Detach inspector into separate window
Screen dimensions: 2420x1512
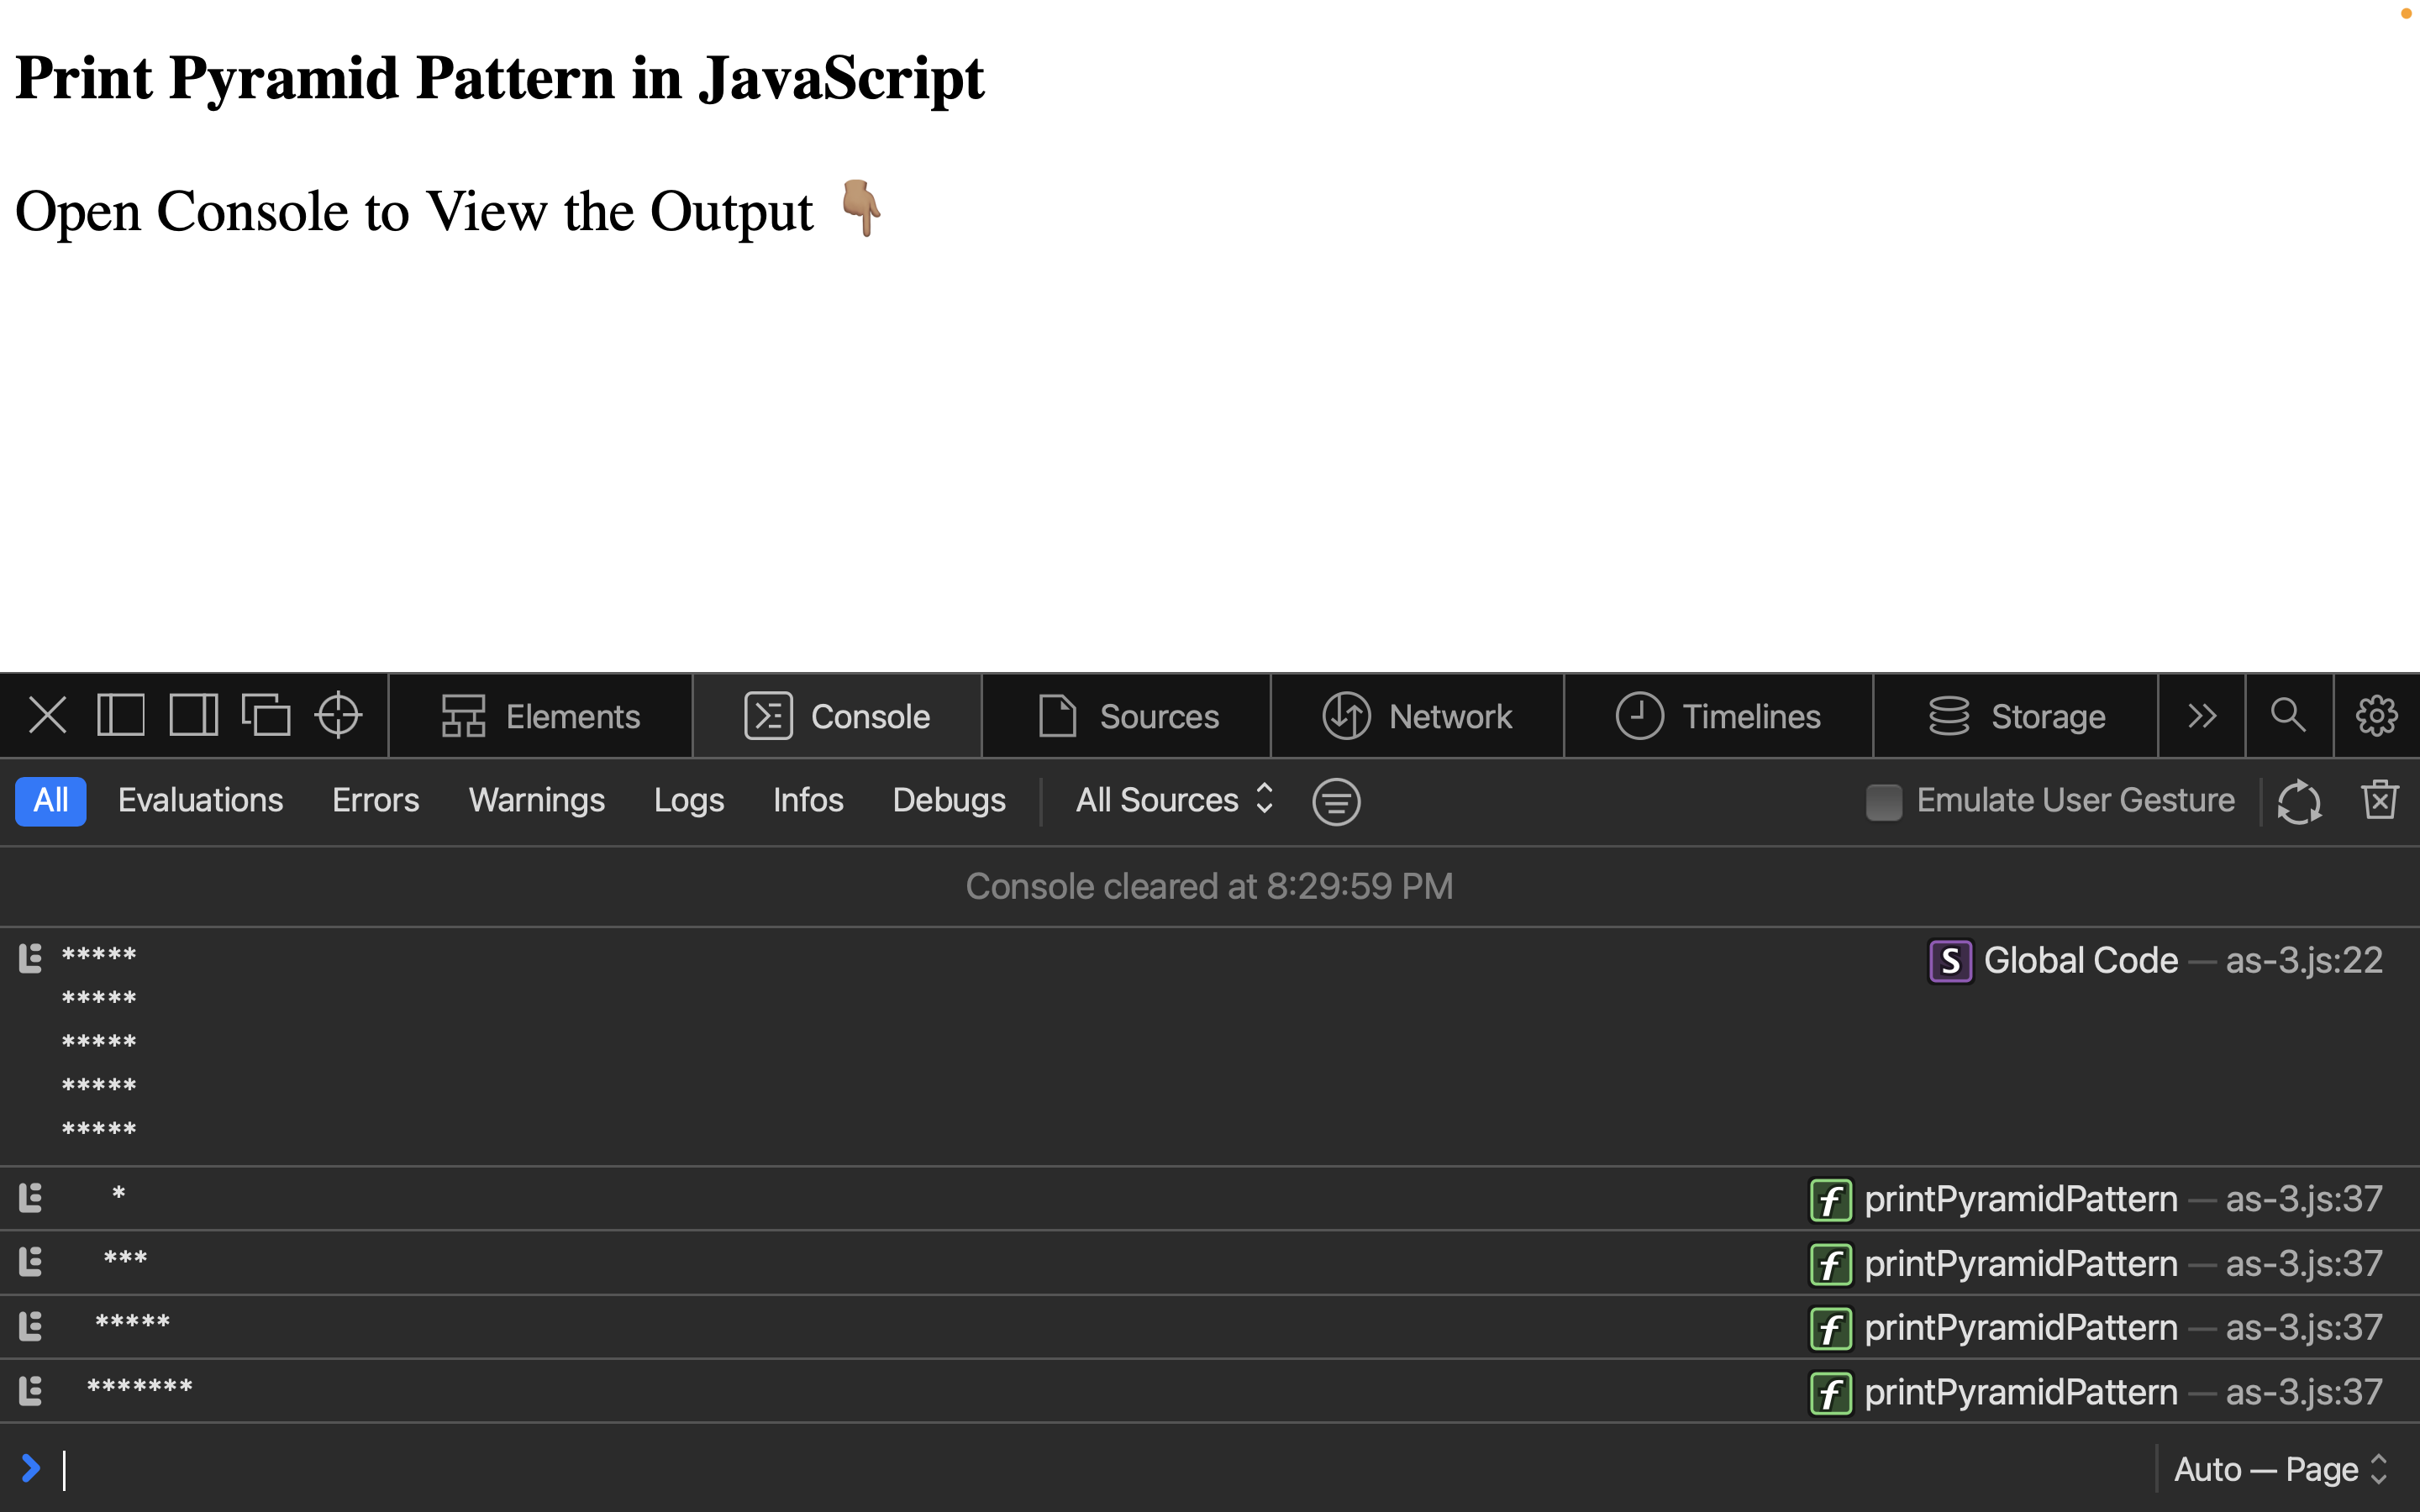pos(266,714)
